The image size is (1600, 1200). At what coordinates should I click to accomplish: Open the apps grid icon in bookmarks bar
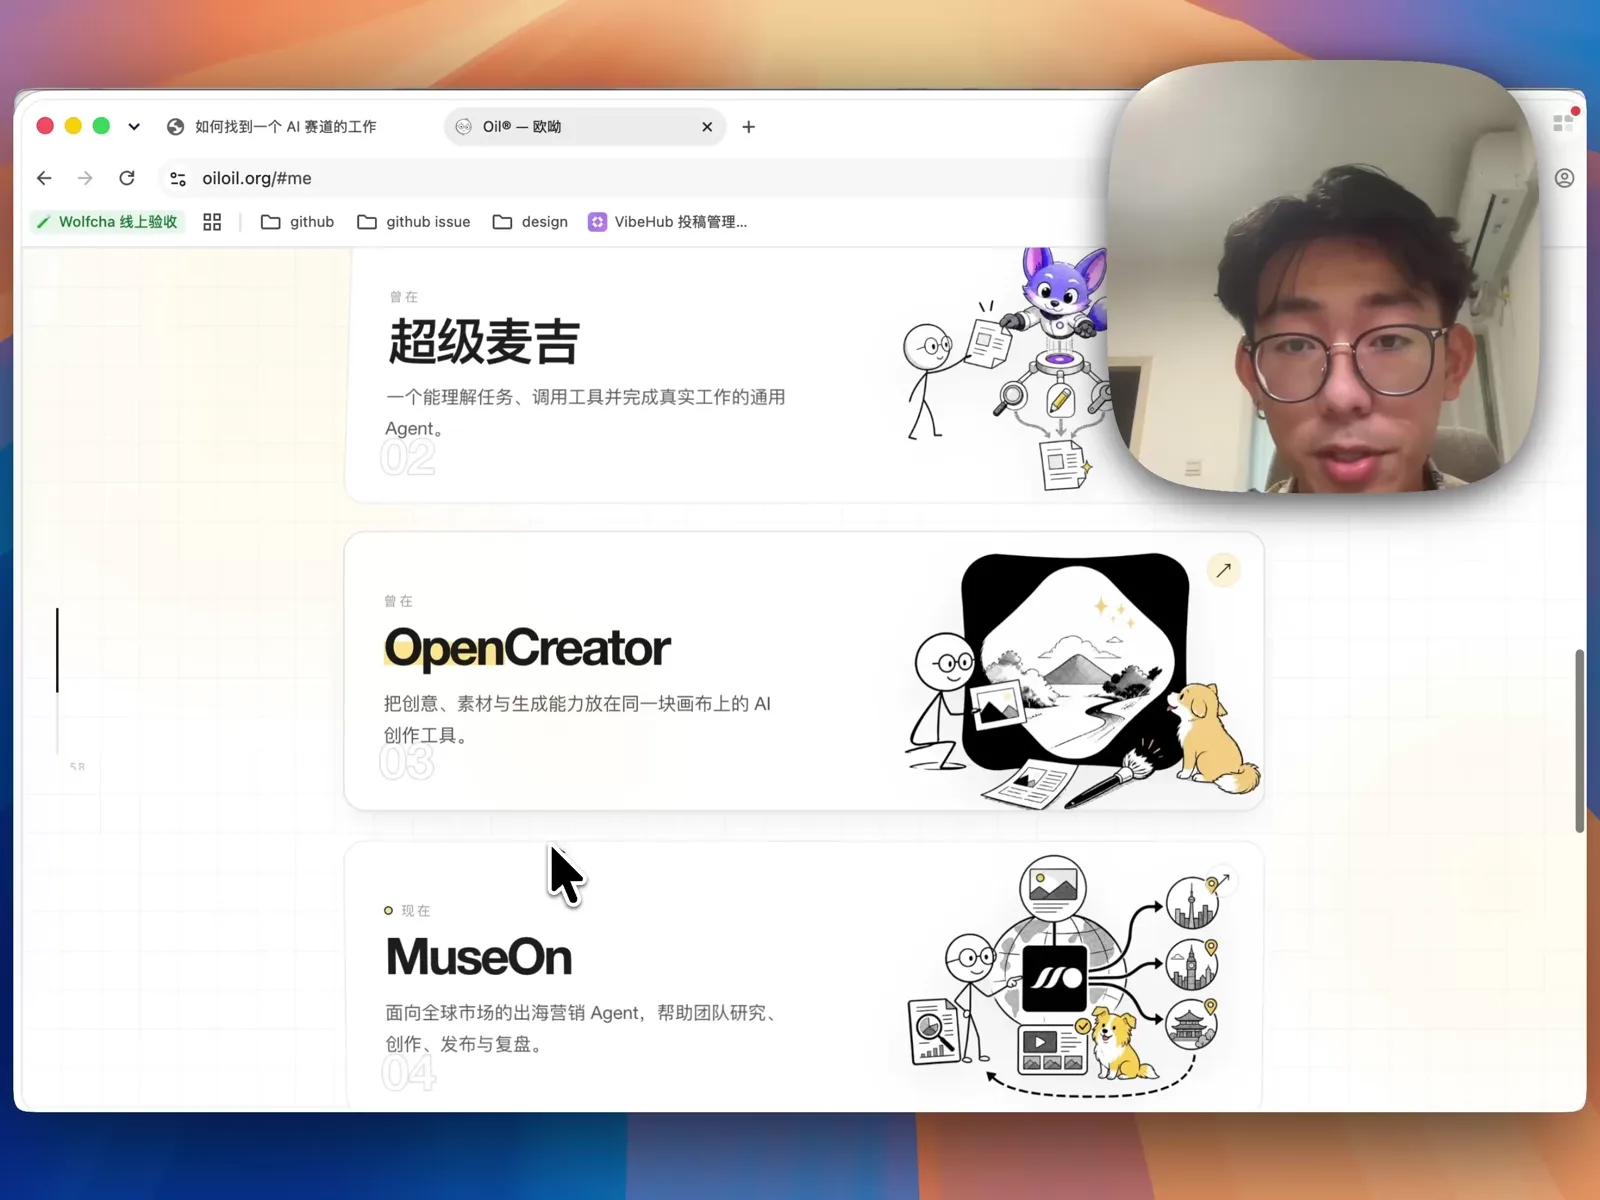click(x=212, y=222)
